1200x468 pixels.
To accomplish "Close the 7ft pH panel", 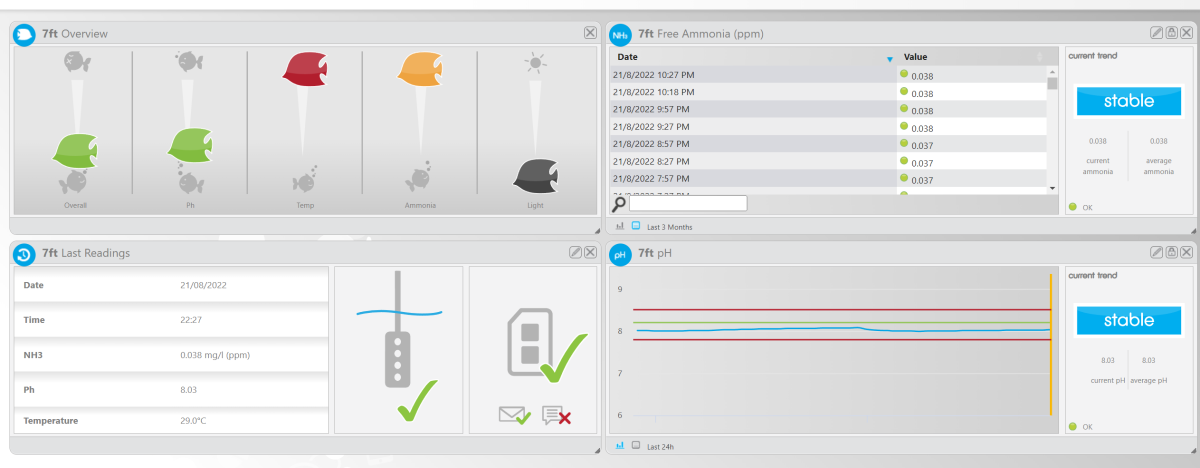I will (1186, 253).
